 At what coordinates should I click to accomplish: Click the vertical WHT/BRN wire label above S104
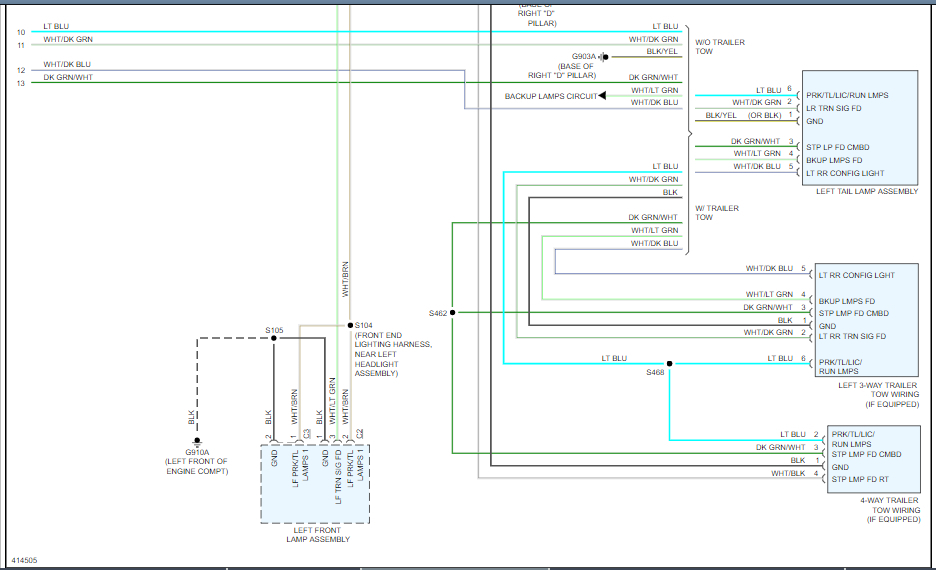pyautogui.click(x=345, y=279)
